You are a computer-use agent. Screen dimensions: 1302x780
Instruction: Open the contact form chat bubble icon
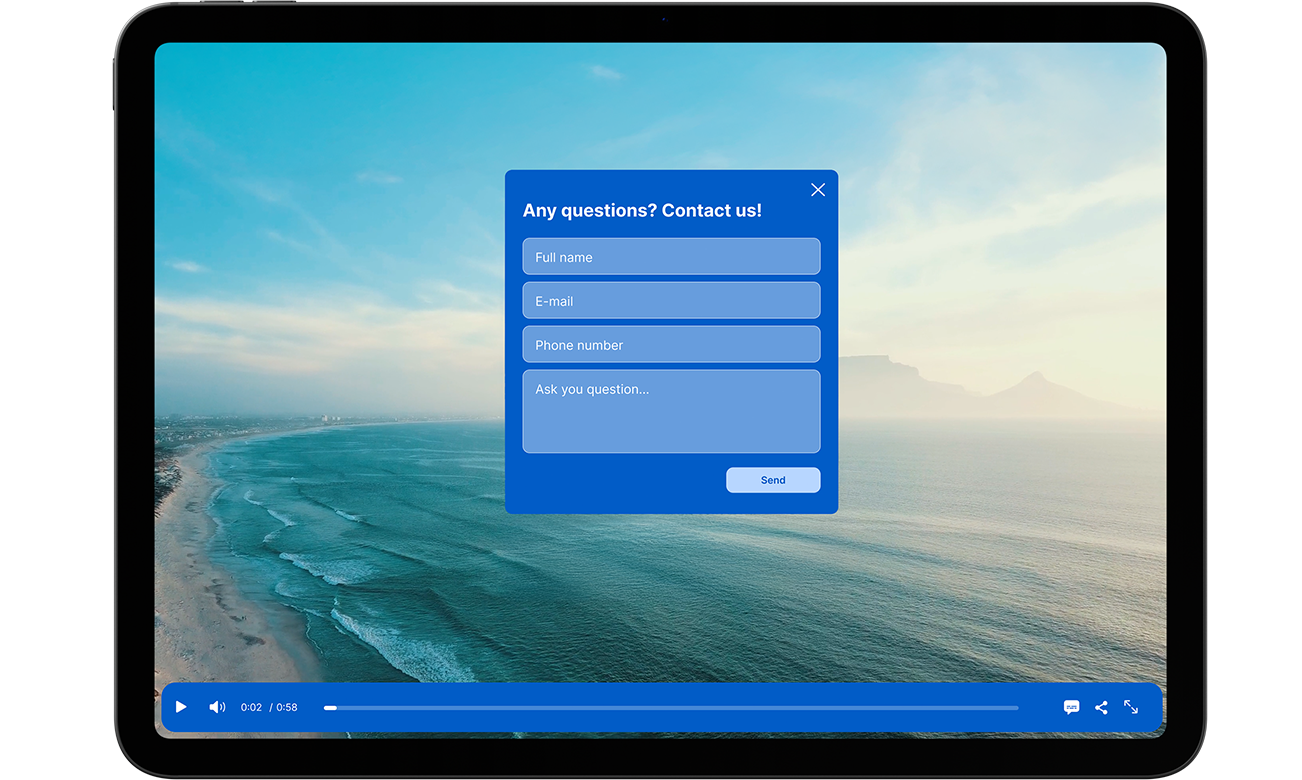pyautogui.click(x=1071, y=707)
